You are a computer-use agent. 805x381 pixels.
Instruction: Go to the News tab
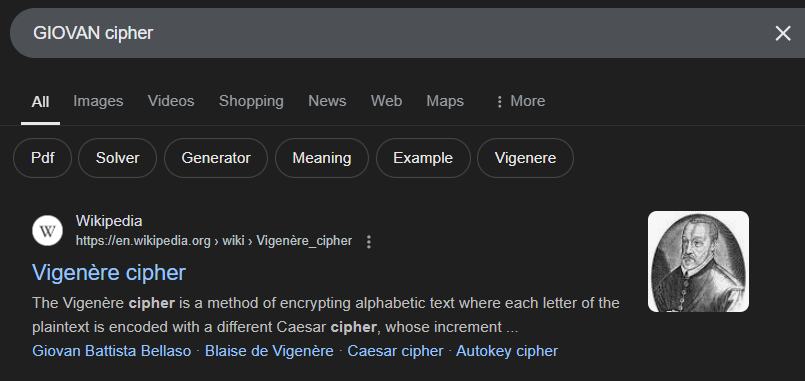tap(327, 101)
